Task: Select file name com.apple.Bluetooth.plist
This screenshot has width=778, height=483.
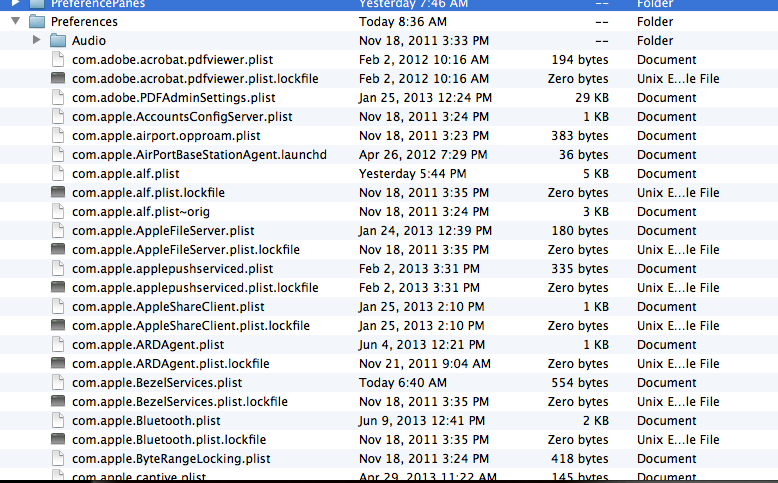Action: 146,421
